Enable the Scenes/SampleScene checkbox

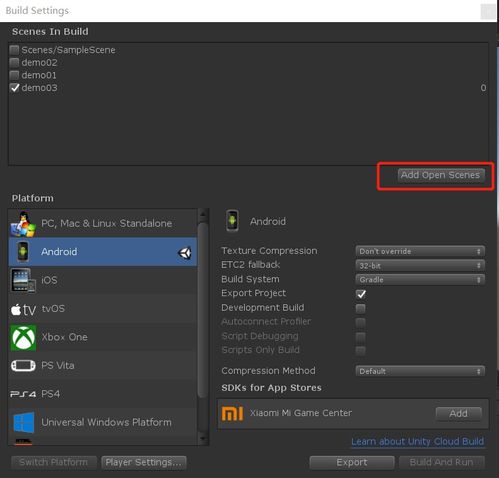[14, 50]
